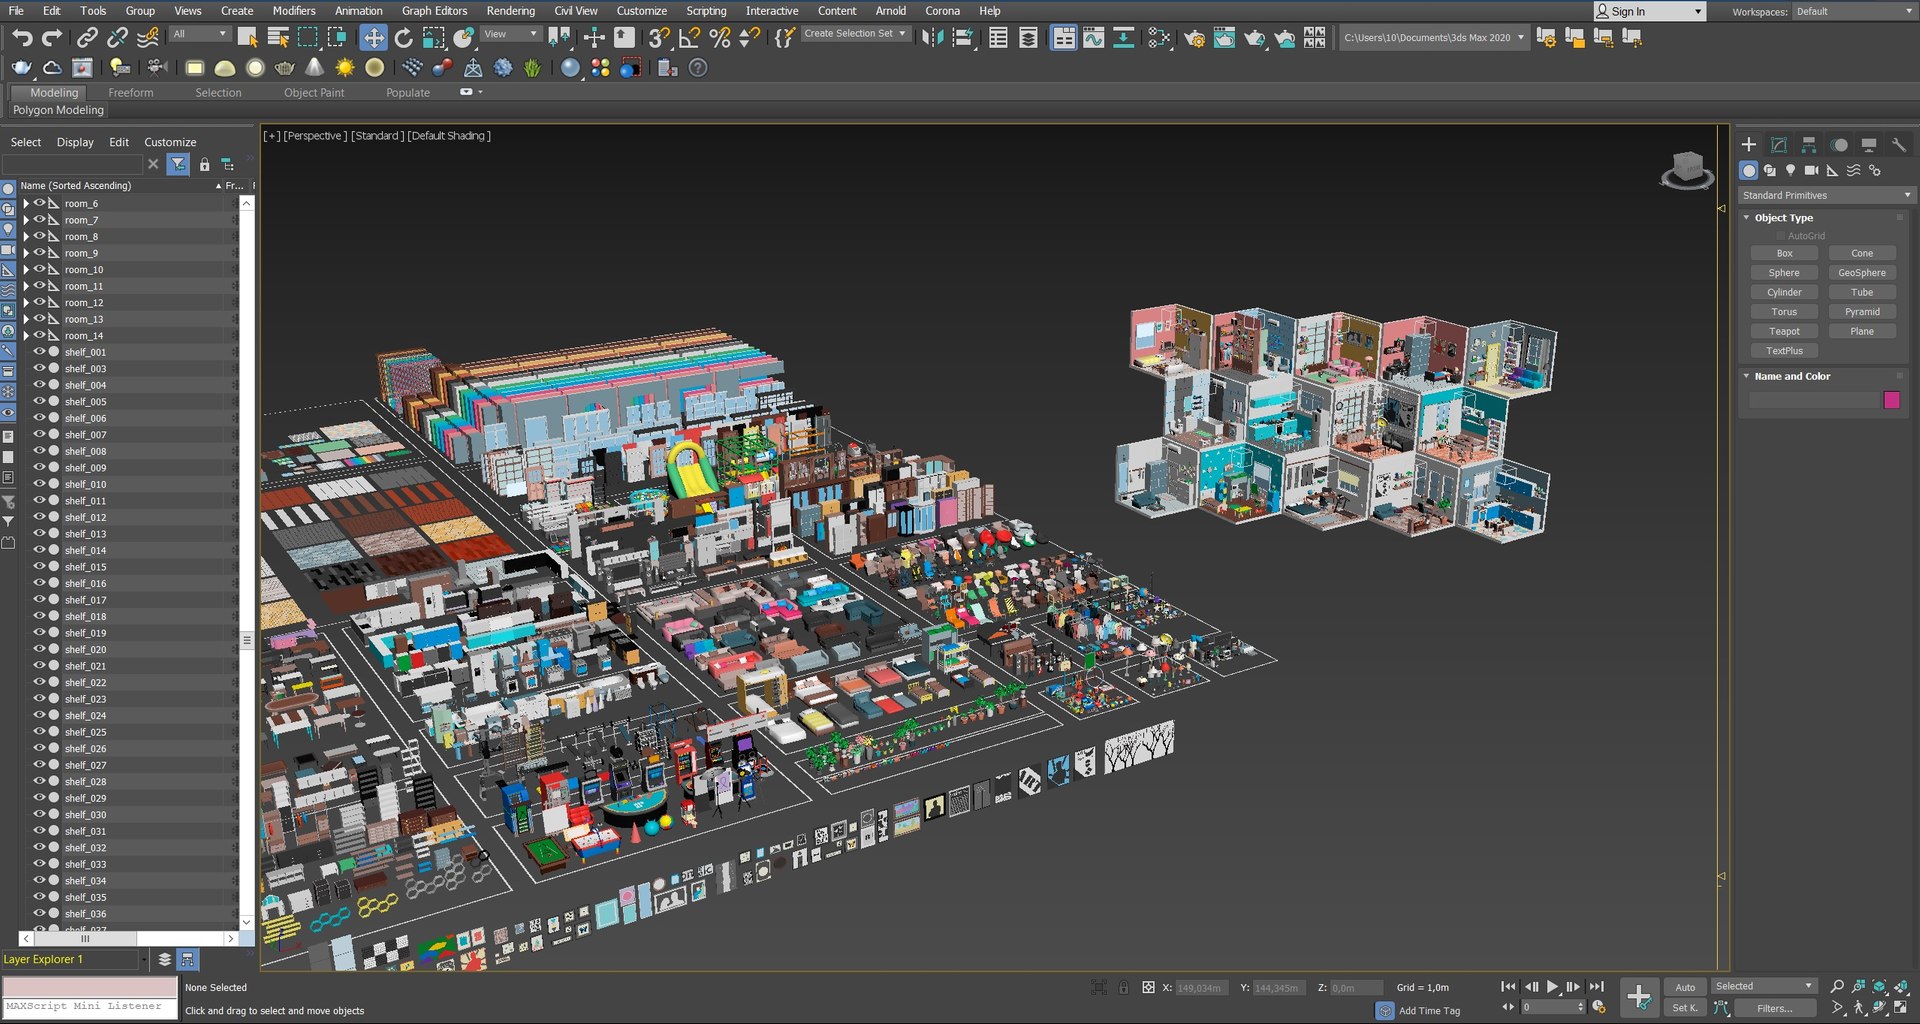Switch to the Hierarchy command panel tab

point(1809,145)
